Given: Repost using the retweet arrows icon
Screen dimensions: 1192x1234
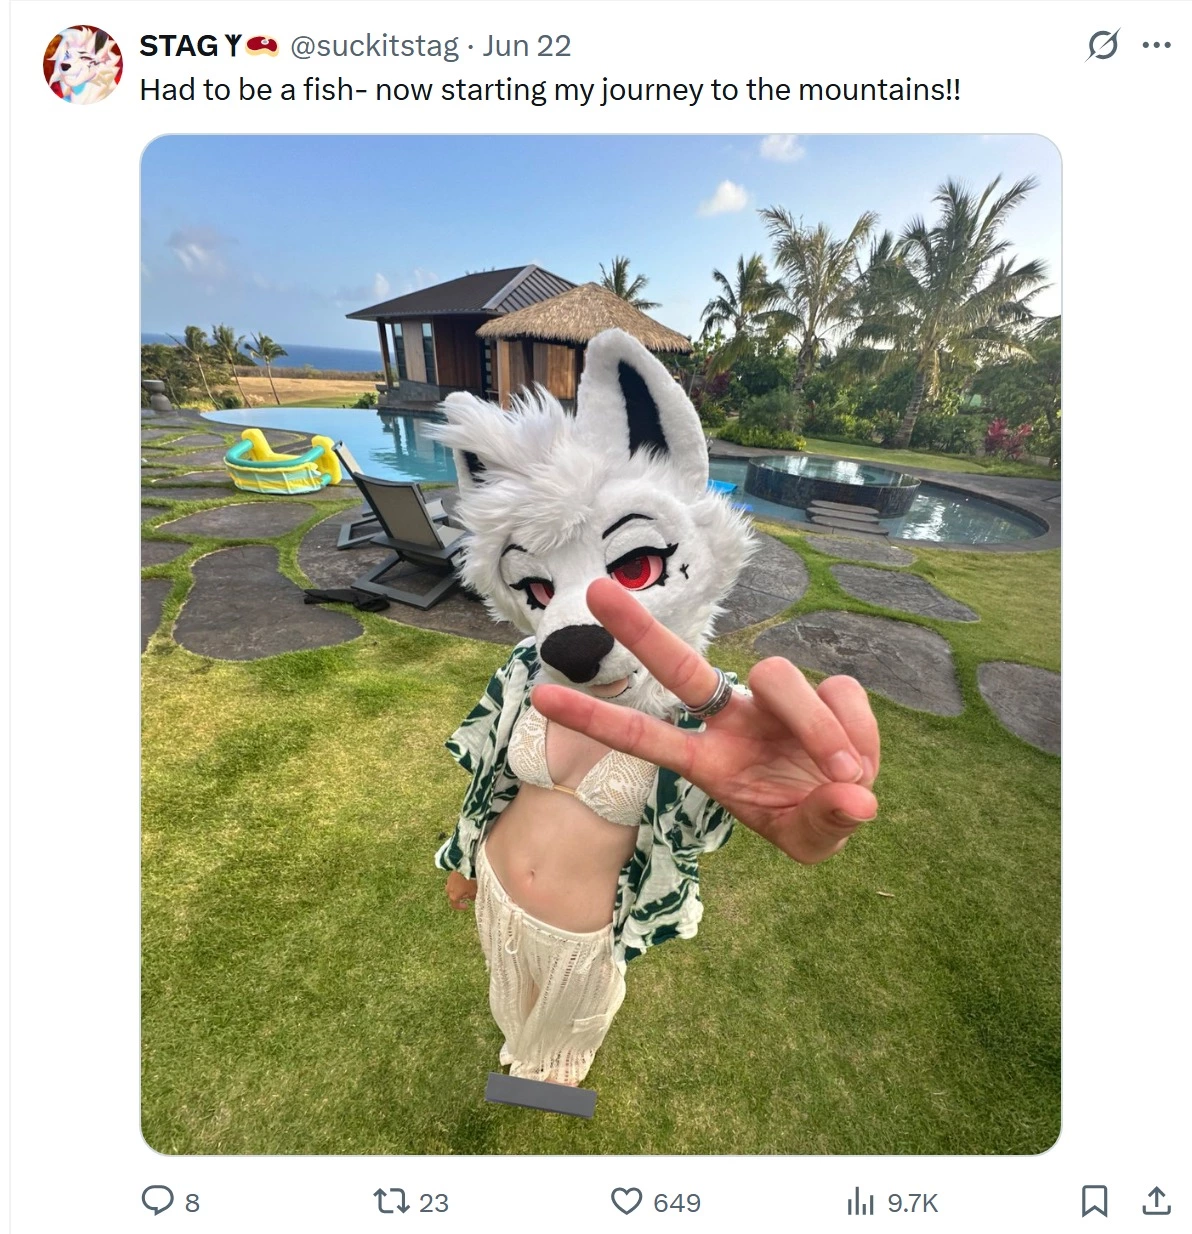Looking at the screenshot, I should click(x=387, y=1200).
